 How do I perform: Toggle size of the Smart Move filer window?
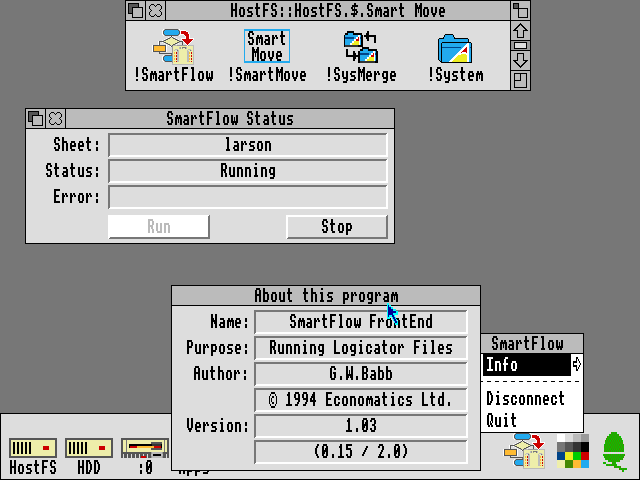(520, 10)
